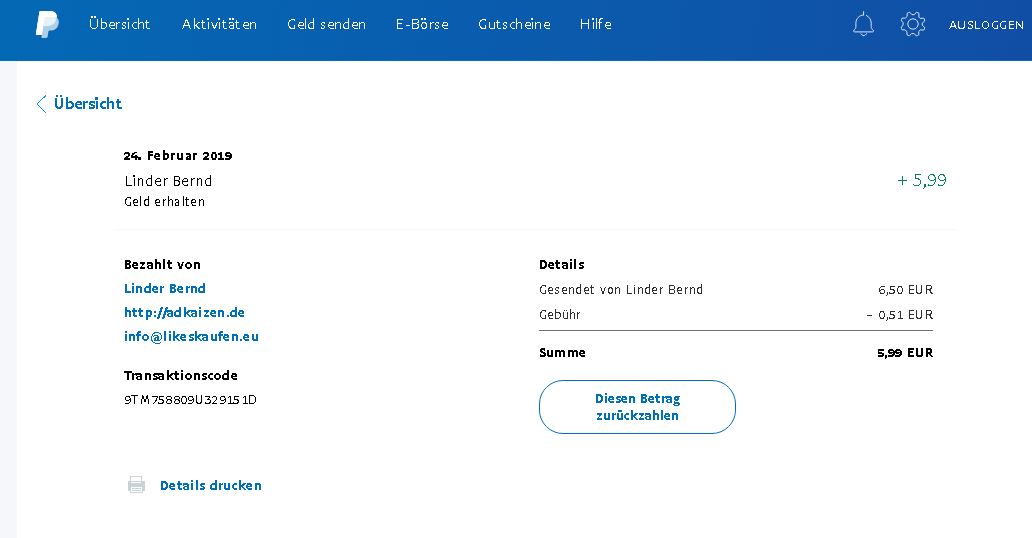This screenshot has width=1032, height=538.
Task: Log out using AUSLOGGEN
Action: pyautogui.click(x=985, y=25)
